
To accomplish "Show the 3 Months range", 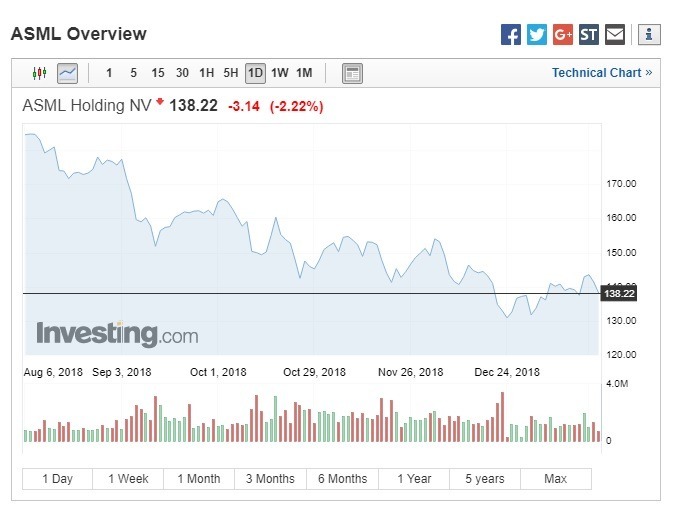I will (270, 479).
